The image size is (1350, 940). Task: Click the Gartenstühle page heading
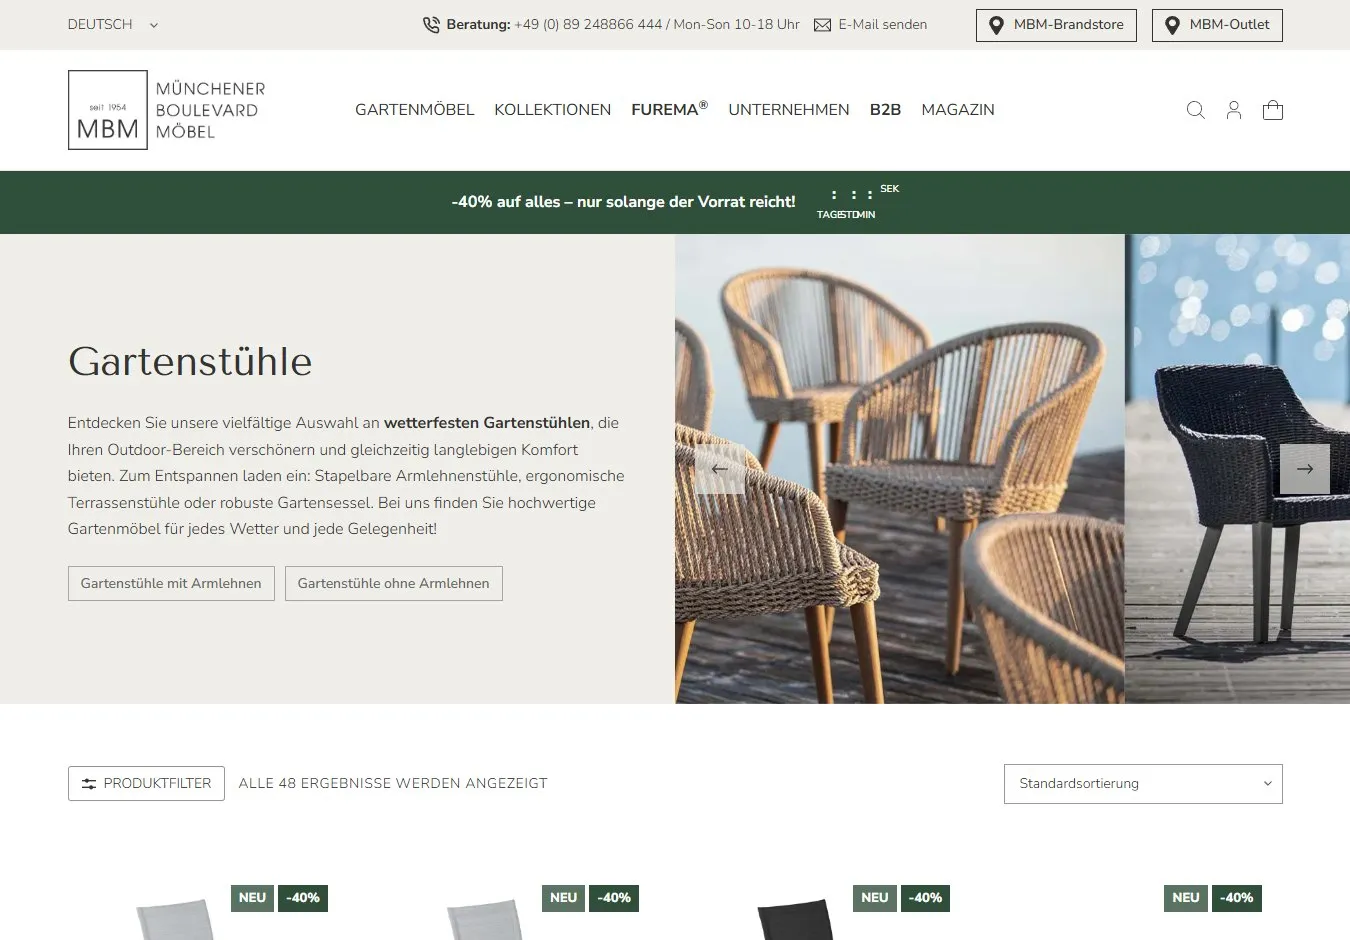pyautogui.click(x=190, y=362)
